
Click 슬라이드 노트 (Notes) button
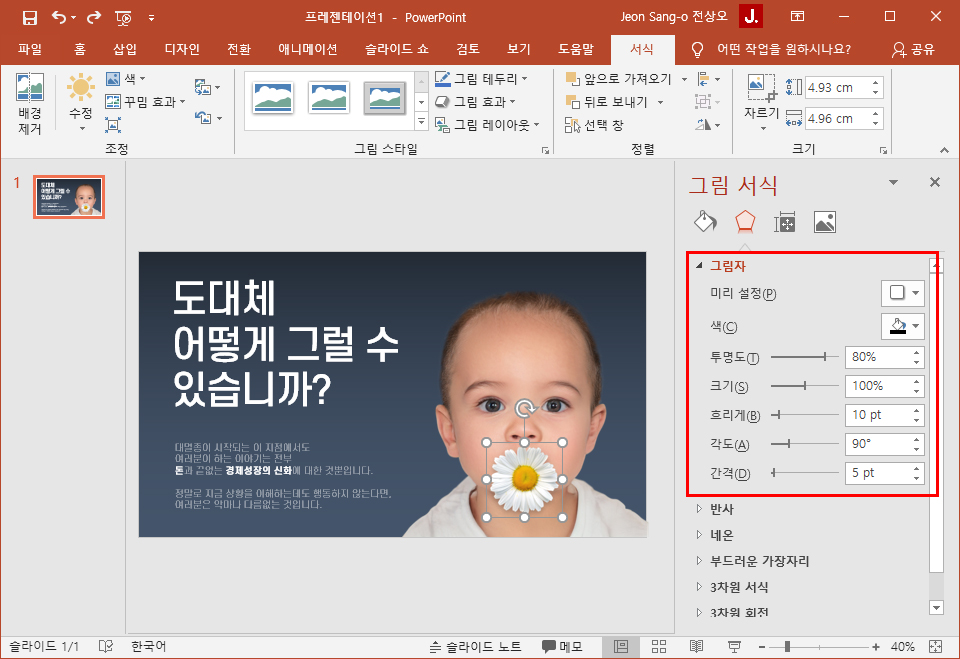pos(475,646)
